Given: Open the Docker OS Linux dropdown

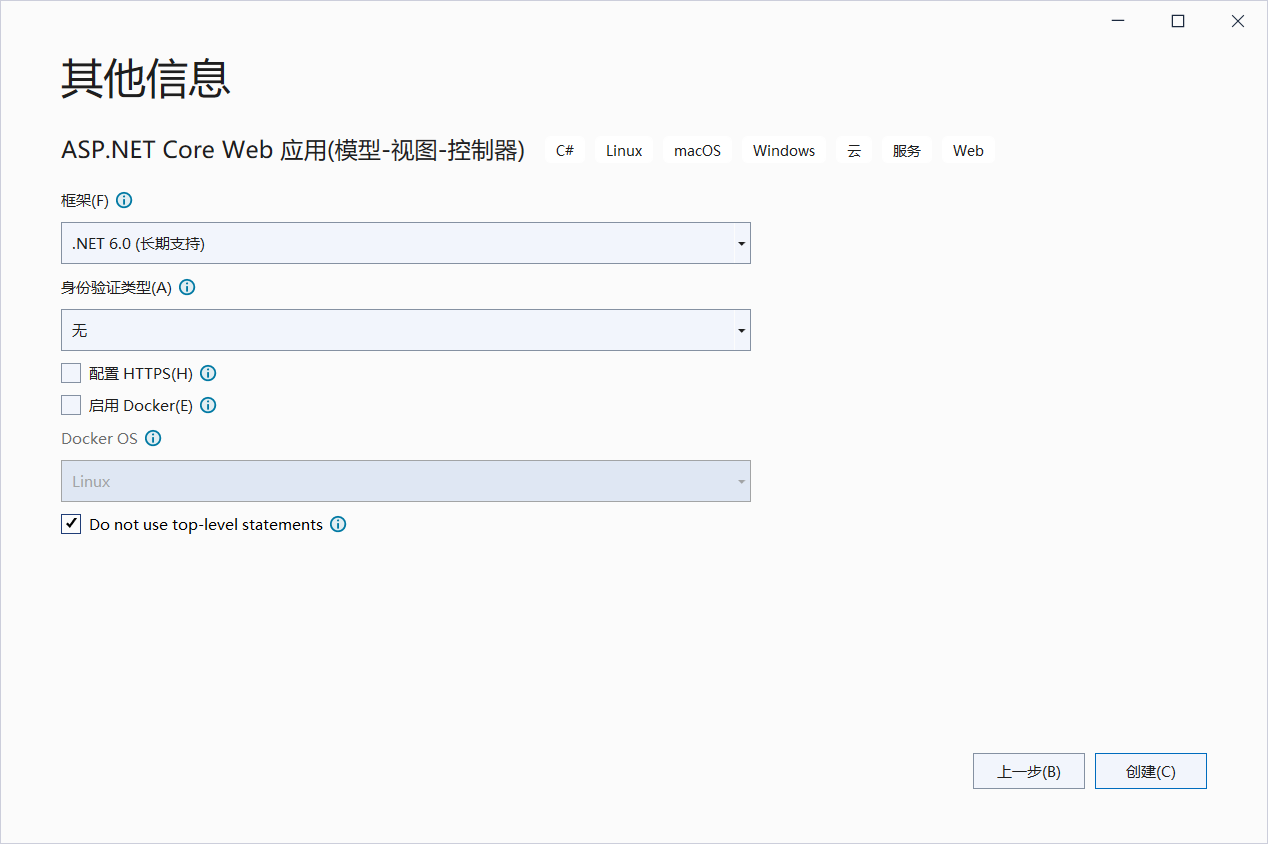Looking at the screenshot, I should (406, 481).
